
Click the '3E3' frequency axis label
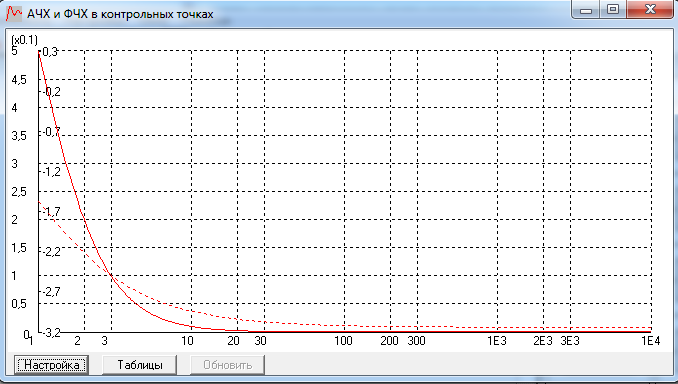(570, 341)
